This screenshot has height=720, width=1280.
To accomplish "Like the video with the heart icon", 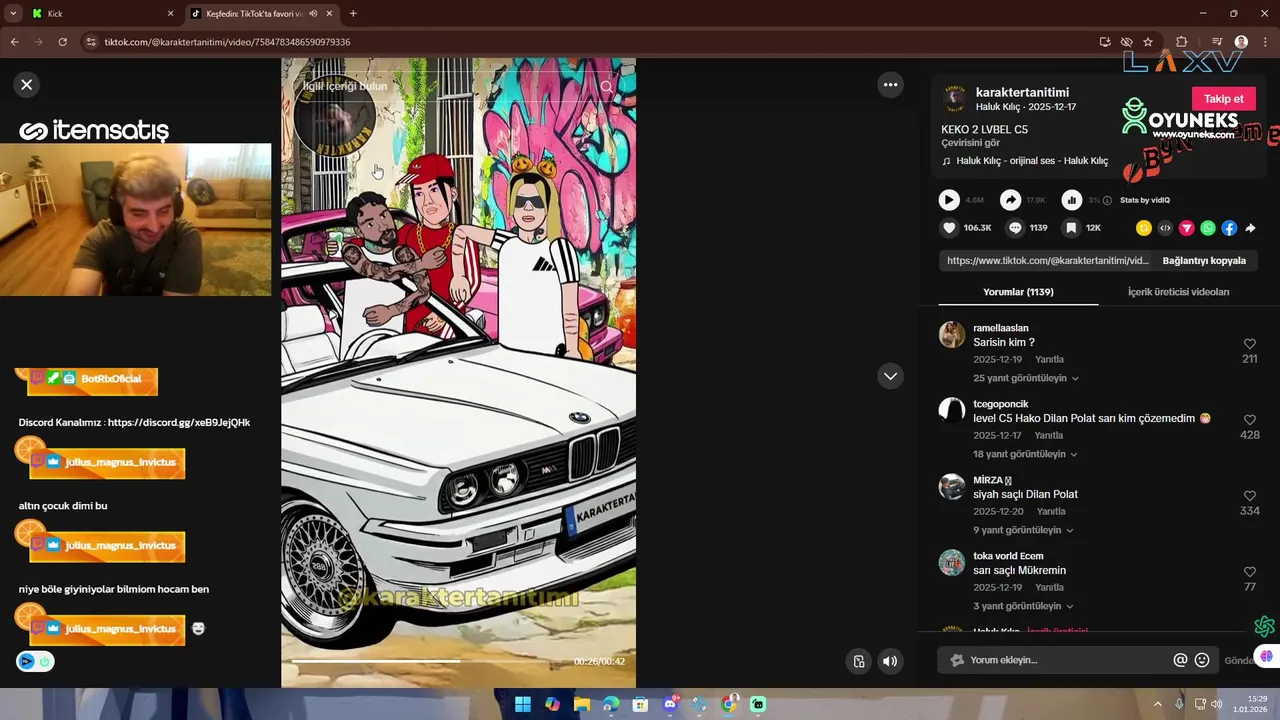I will [949, 228].
